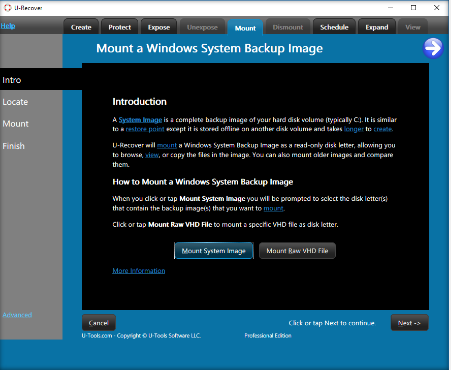
Task: Click the Cancel button
Action: (99, 323)
